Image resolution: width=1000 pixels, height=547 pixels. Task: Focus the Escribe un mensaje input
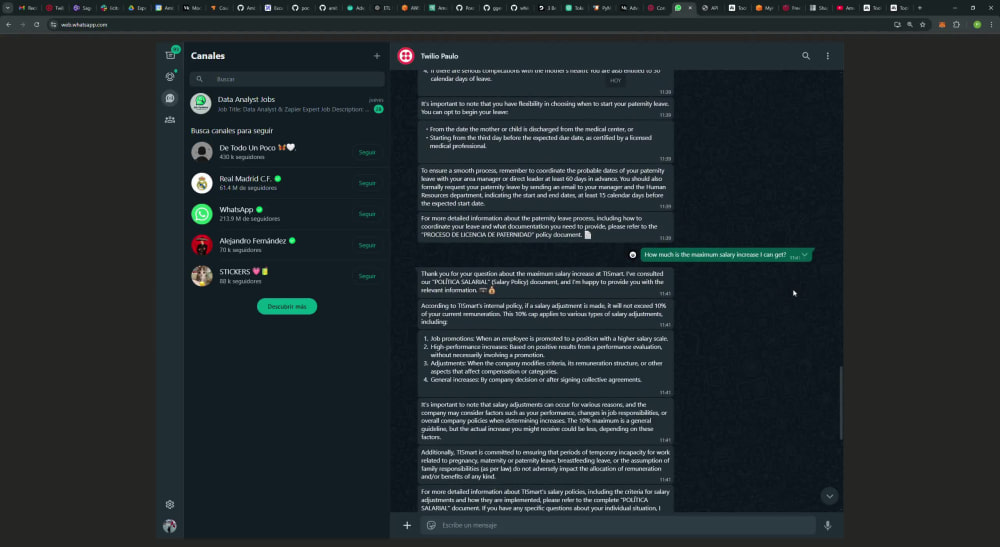tap(617, 525)
